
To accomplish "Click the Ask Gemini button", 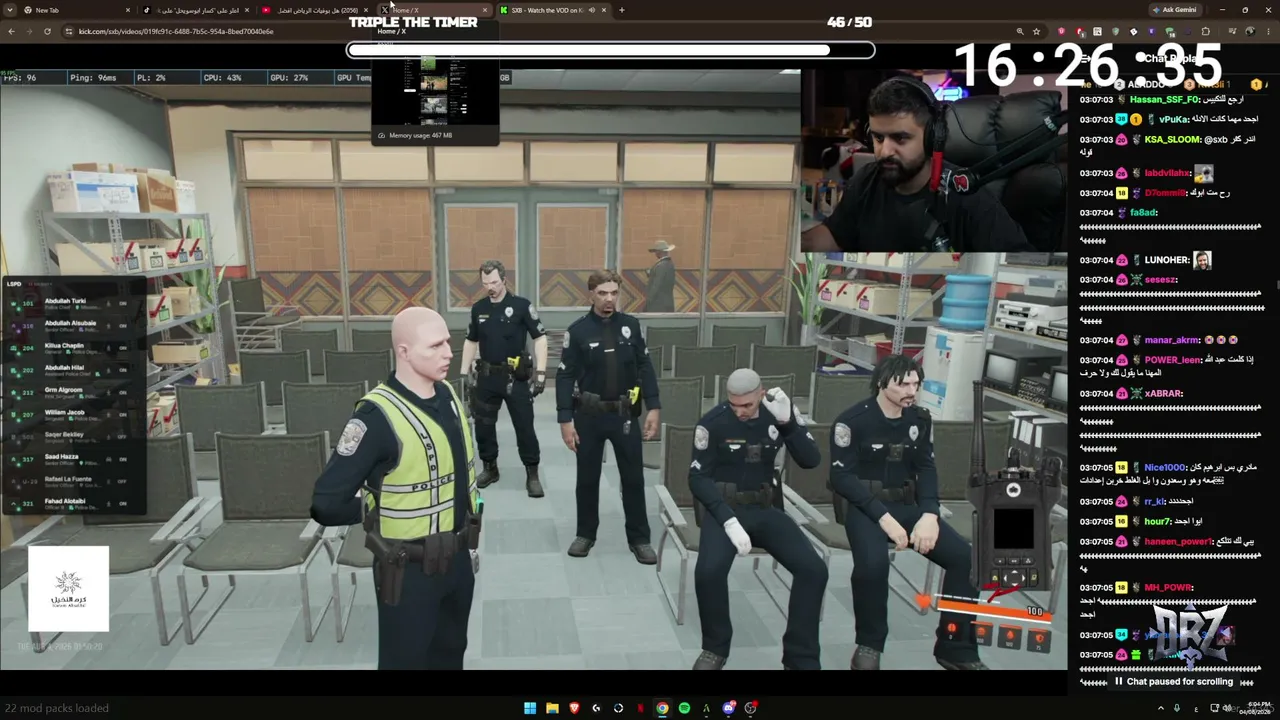I will tap(1174, 10).
